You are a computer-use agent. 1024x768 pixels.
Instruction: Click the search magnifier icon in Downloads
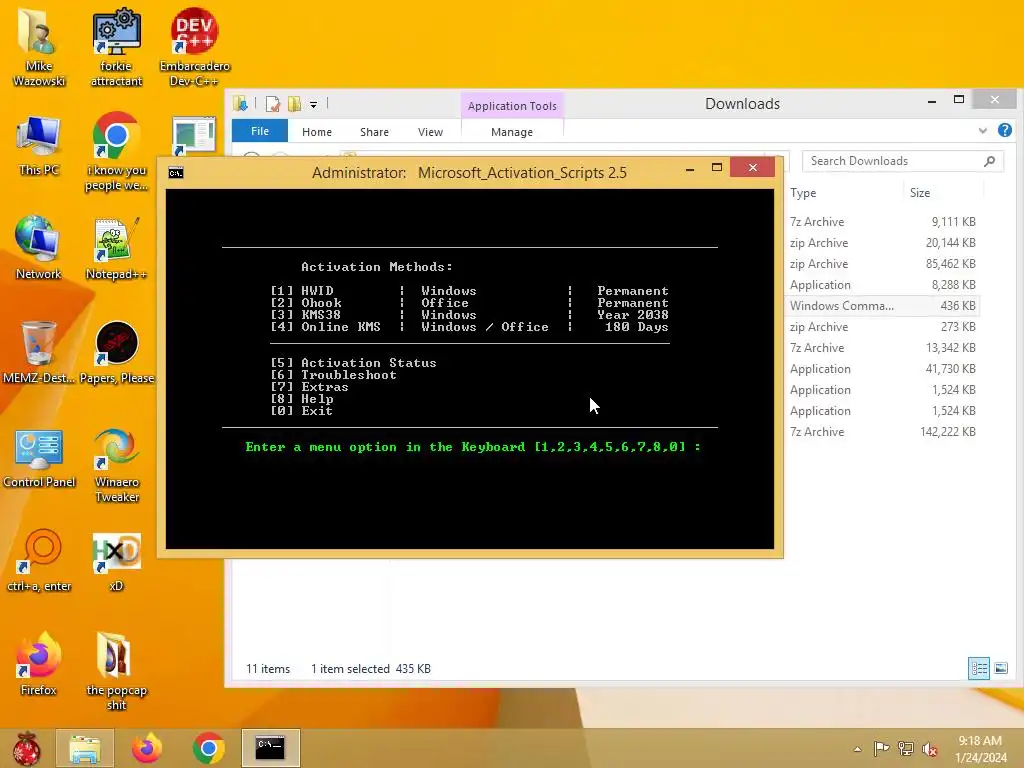click(989, 161)
